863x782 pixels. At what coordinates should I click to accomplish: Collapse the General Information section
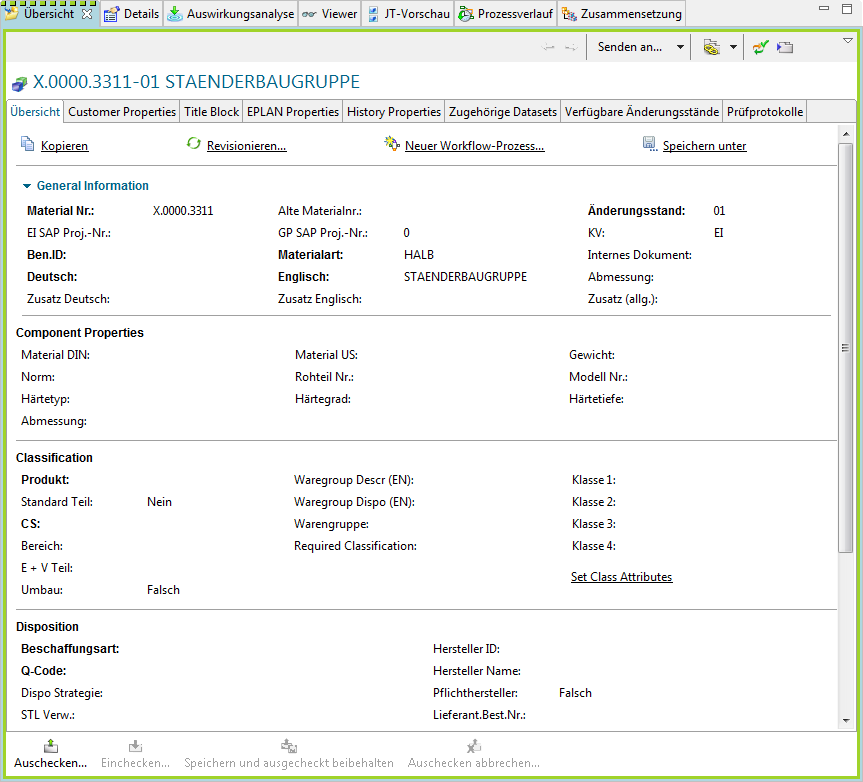coord(26,186)
